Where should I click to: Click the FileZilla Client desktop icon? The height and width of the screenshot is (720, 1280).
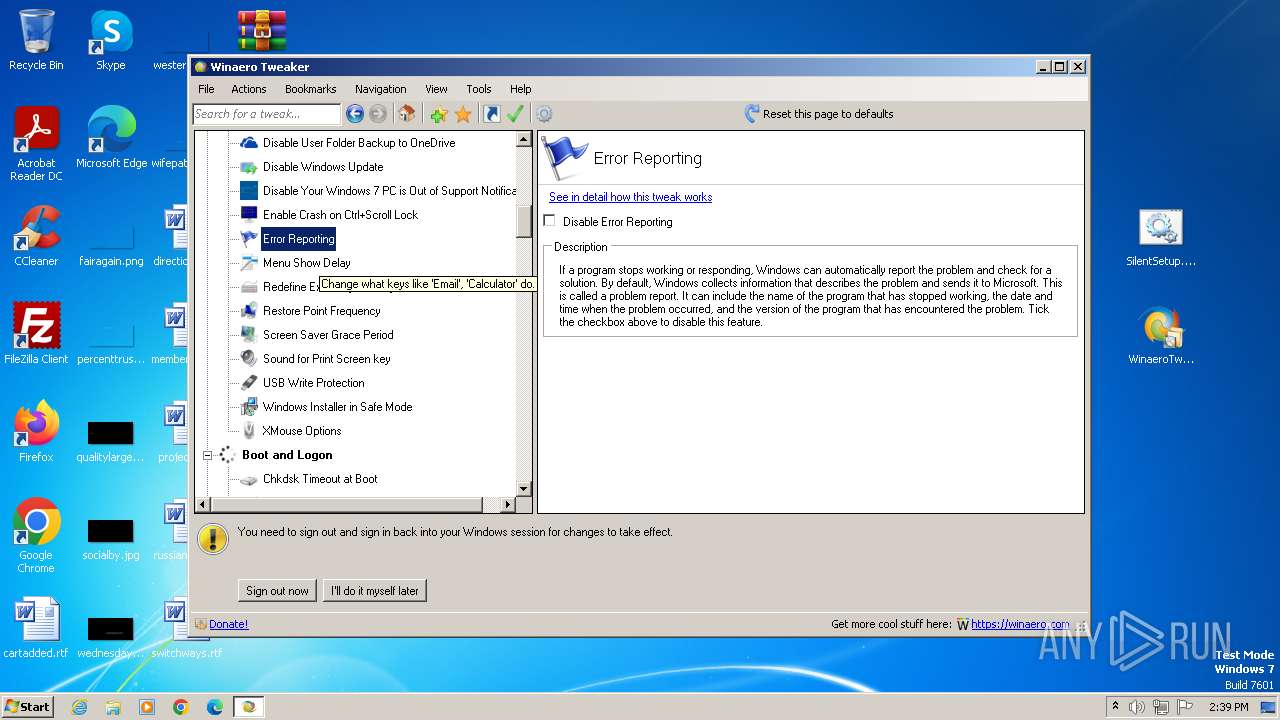36,334
